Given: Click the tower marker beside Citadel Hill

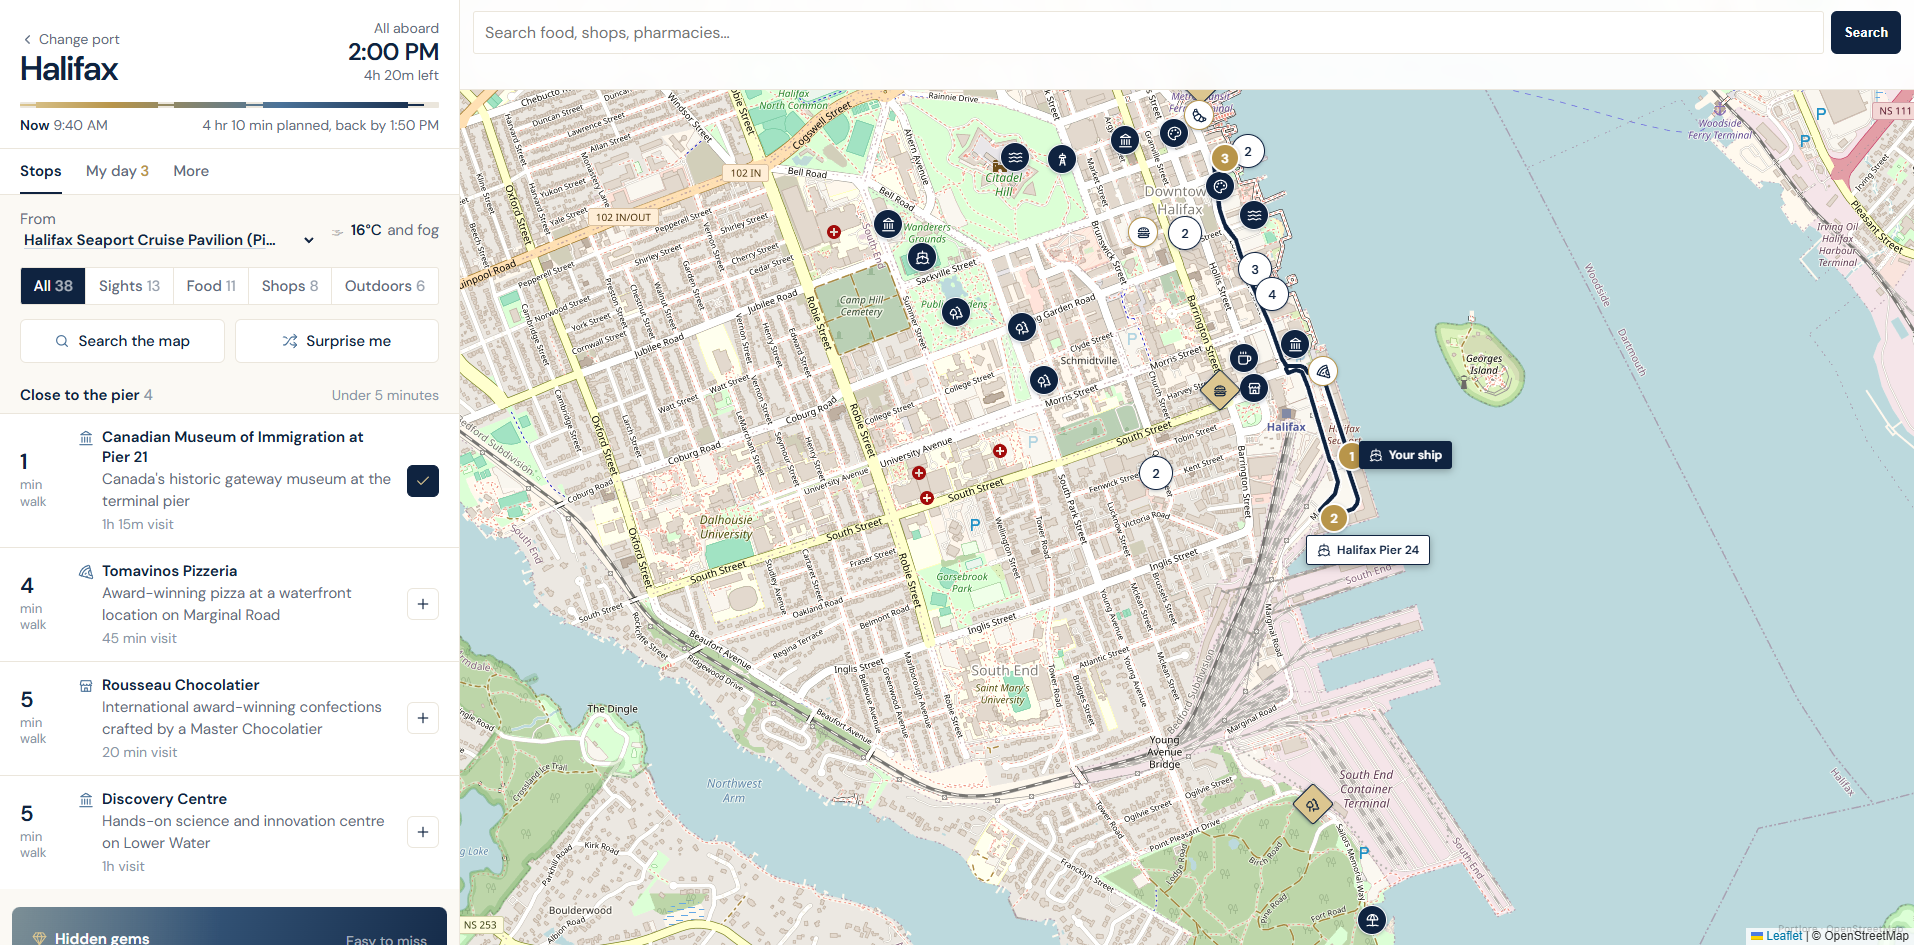Looking at the screenshot, I should [1062, 158].
